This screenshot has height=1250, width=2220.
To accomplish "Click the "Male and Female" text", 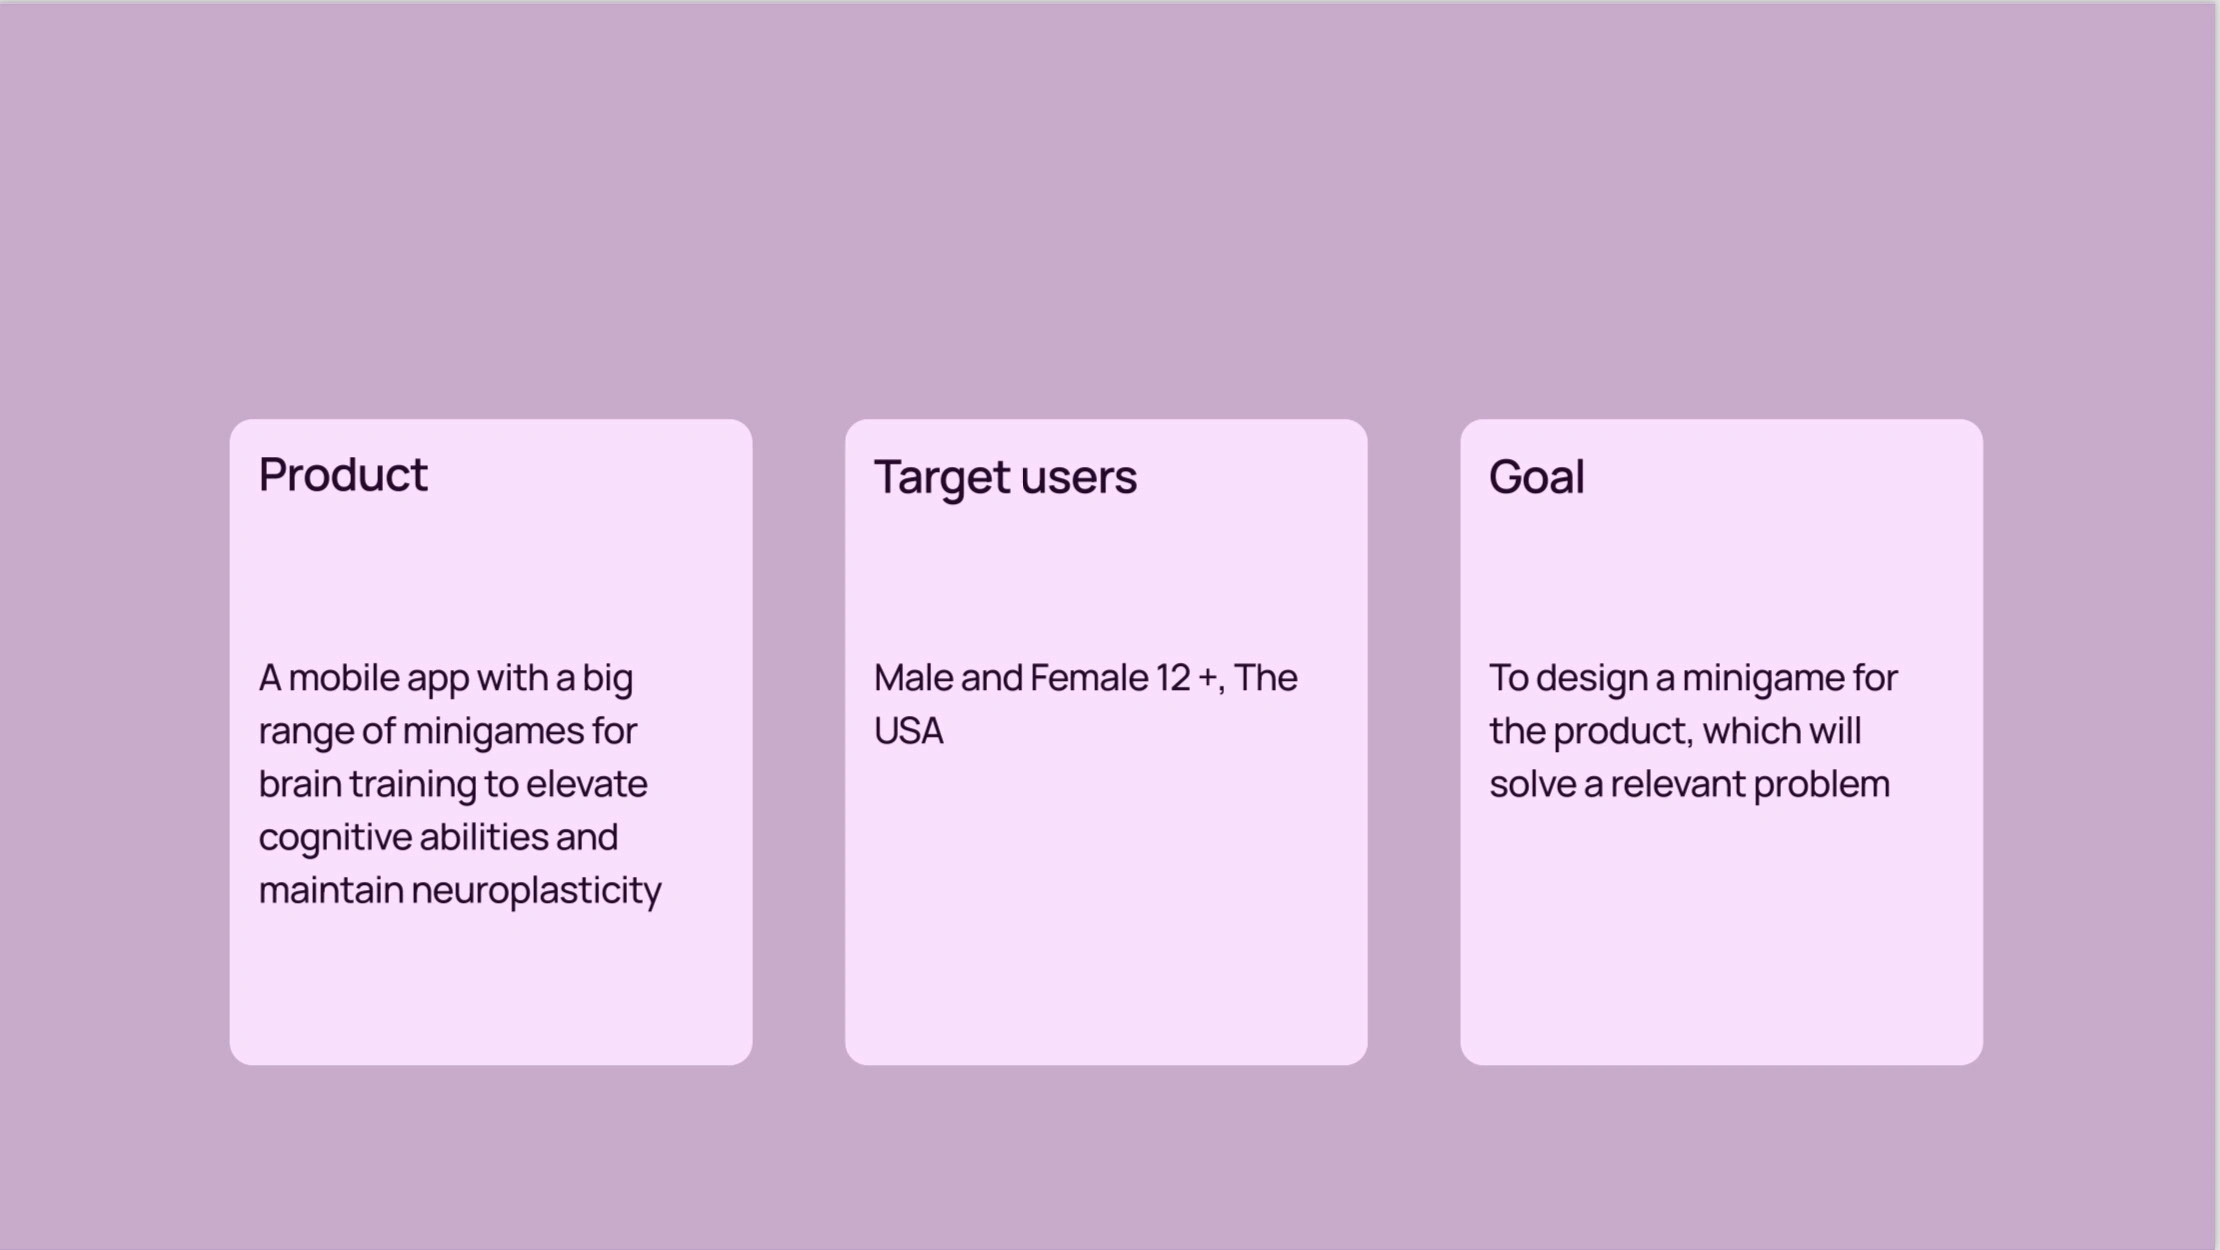I will tap(1011, 678).
